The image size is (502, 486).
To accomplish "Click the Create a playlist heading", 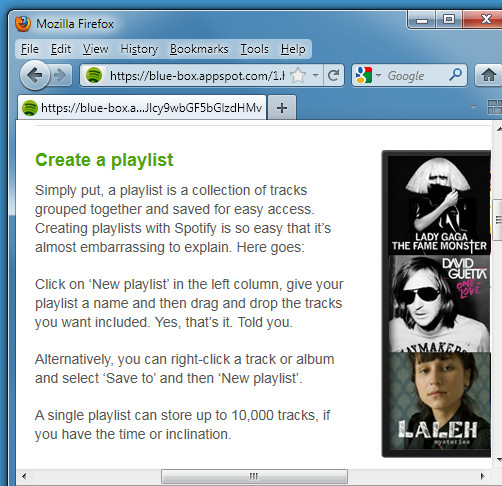I will pos(104,160).
